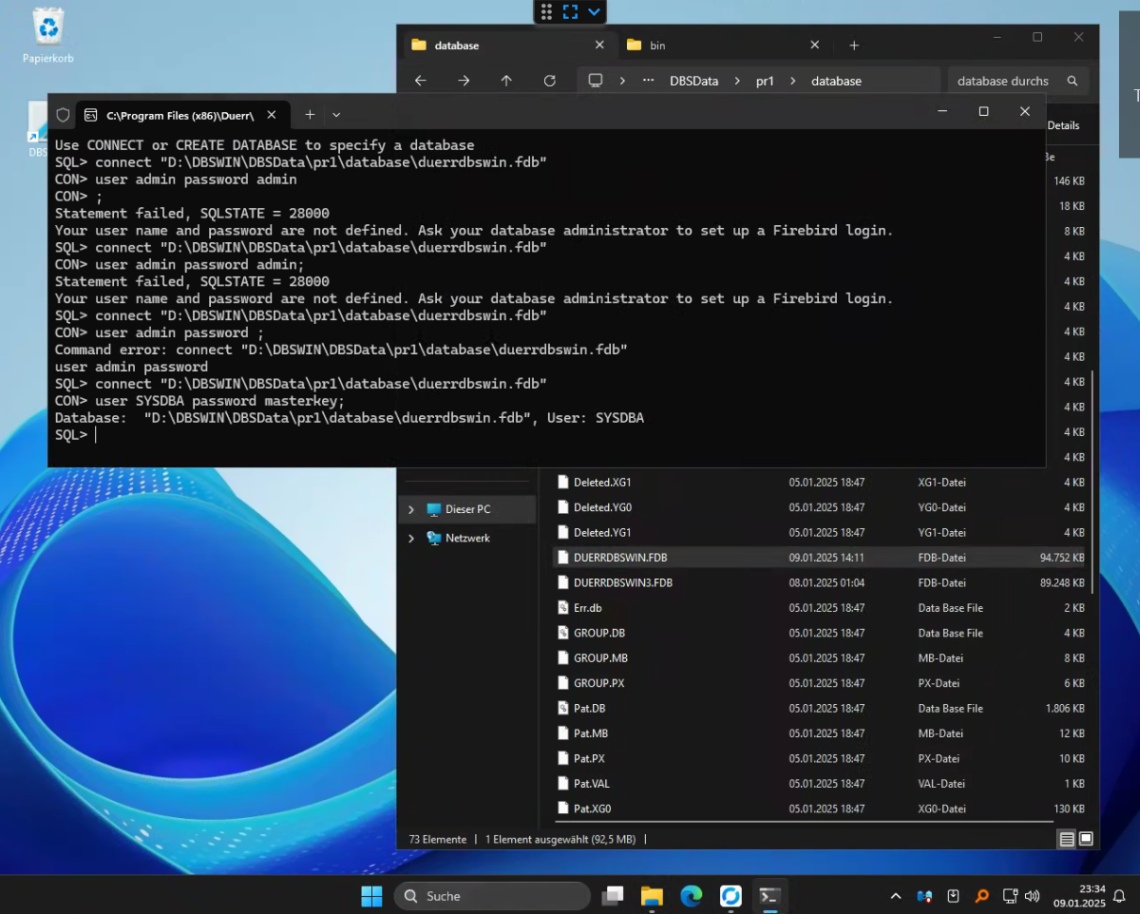Toggle the Details pane

click(x=1065, y=125)
